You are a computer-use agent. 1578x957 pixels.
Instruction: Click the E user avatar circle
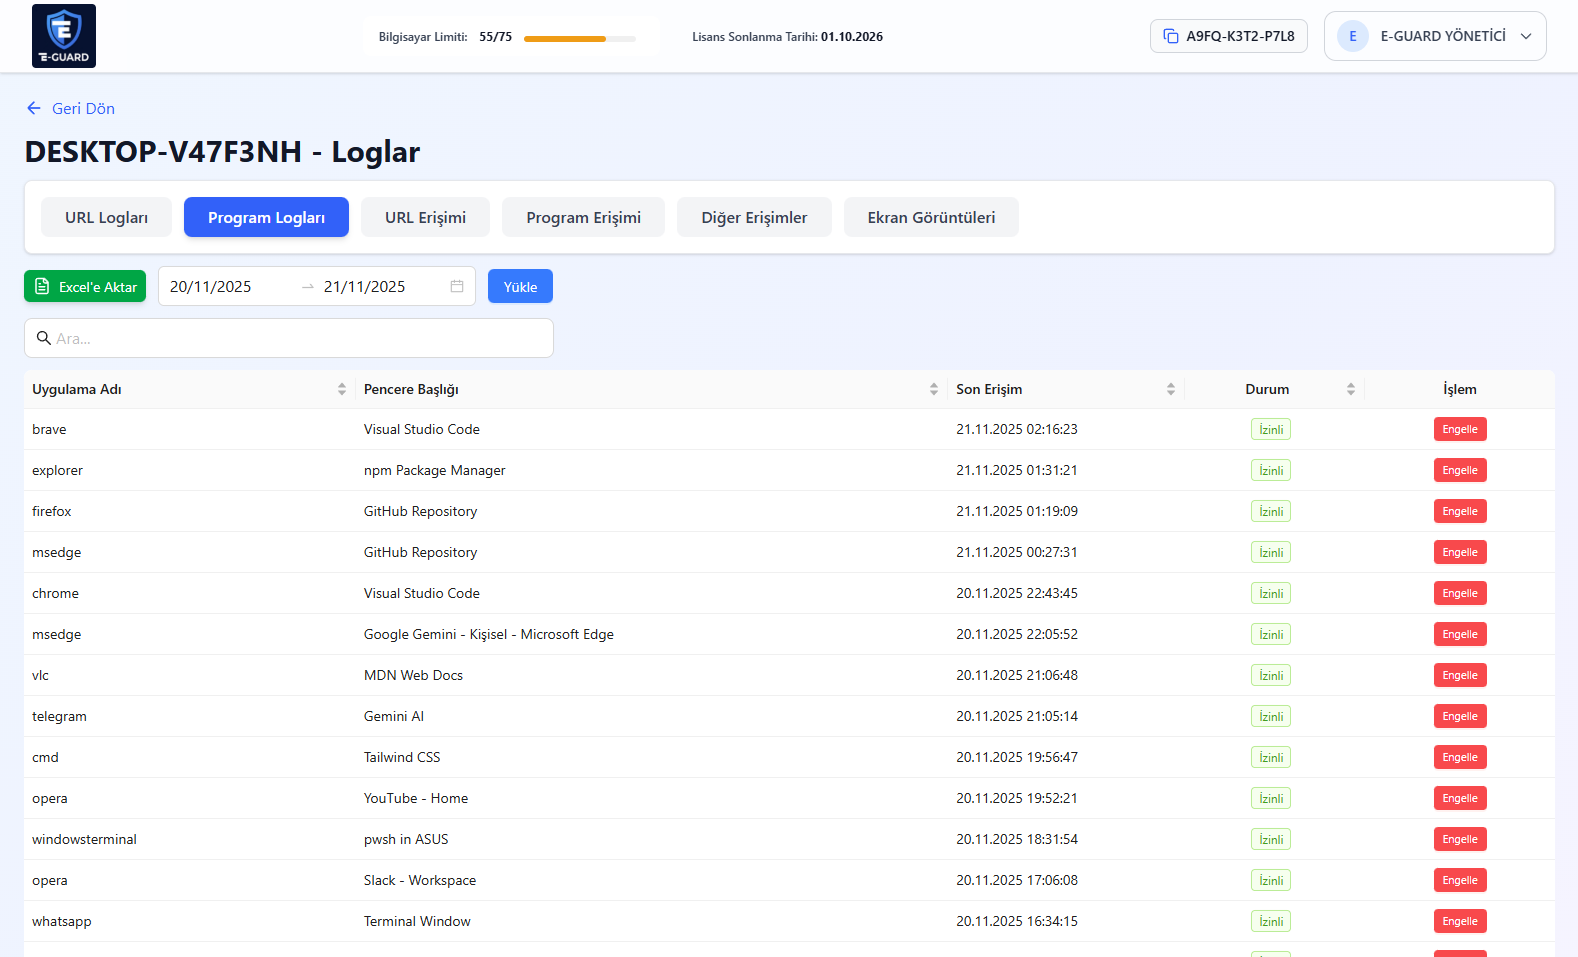click(1352, 36)
